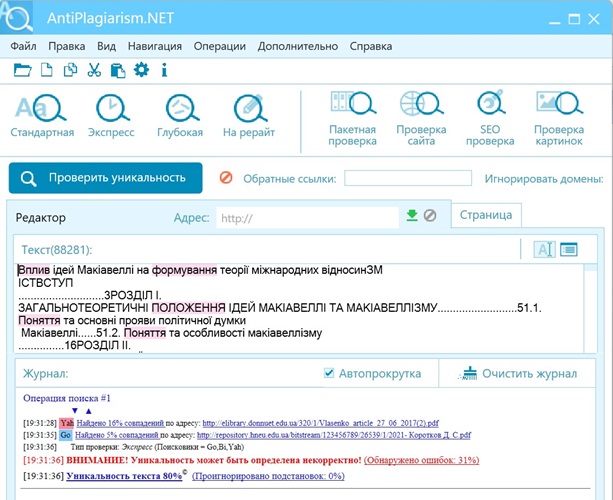
Task: Open the 'Найдено 16% совпадений' link
Action: click(x=120, y=423)
